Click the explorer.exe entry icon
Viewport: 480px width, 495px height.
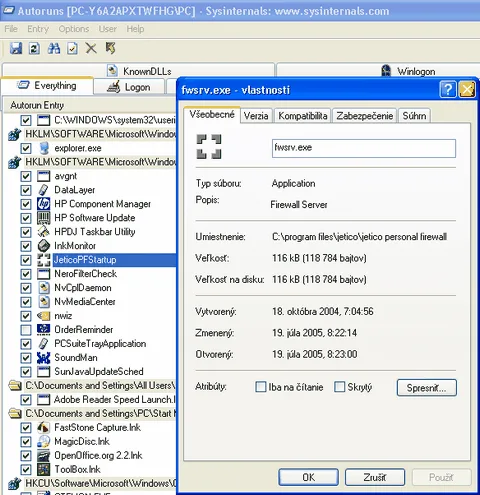point(43,148)
